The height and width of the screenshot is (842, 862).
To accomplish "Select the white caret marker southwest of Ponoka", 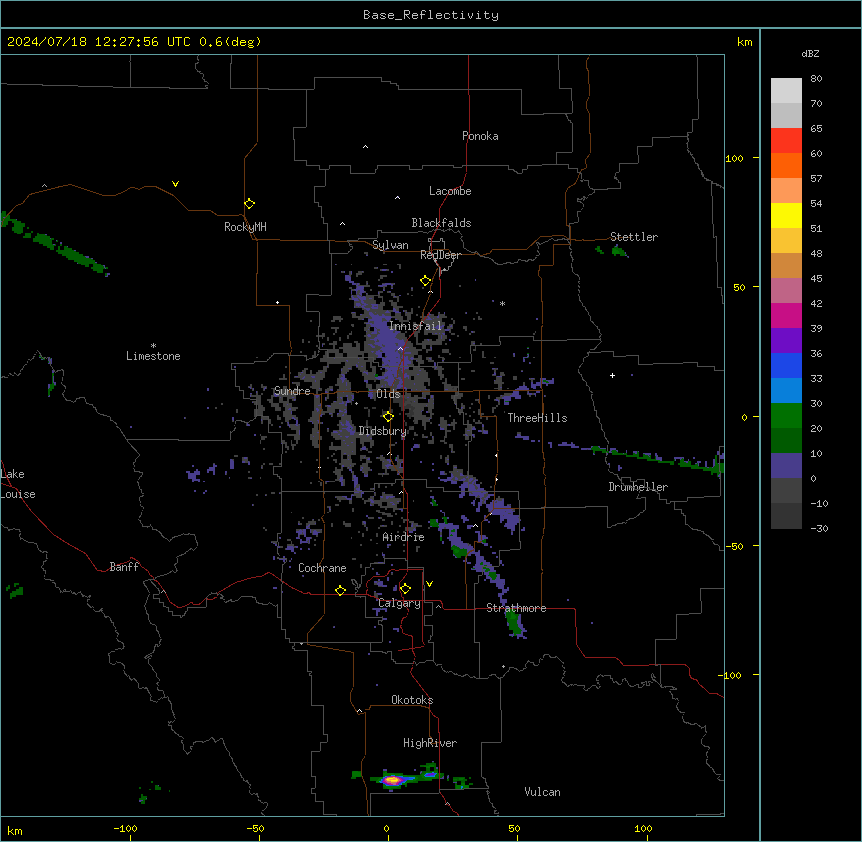I will [365, 147].
